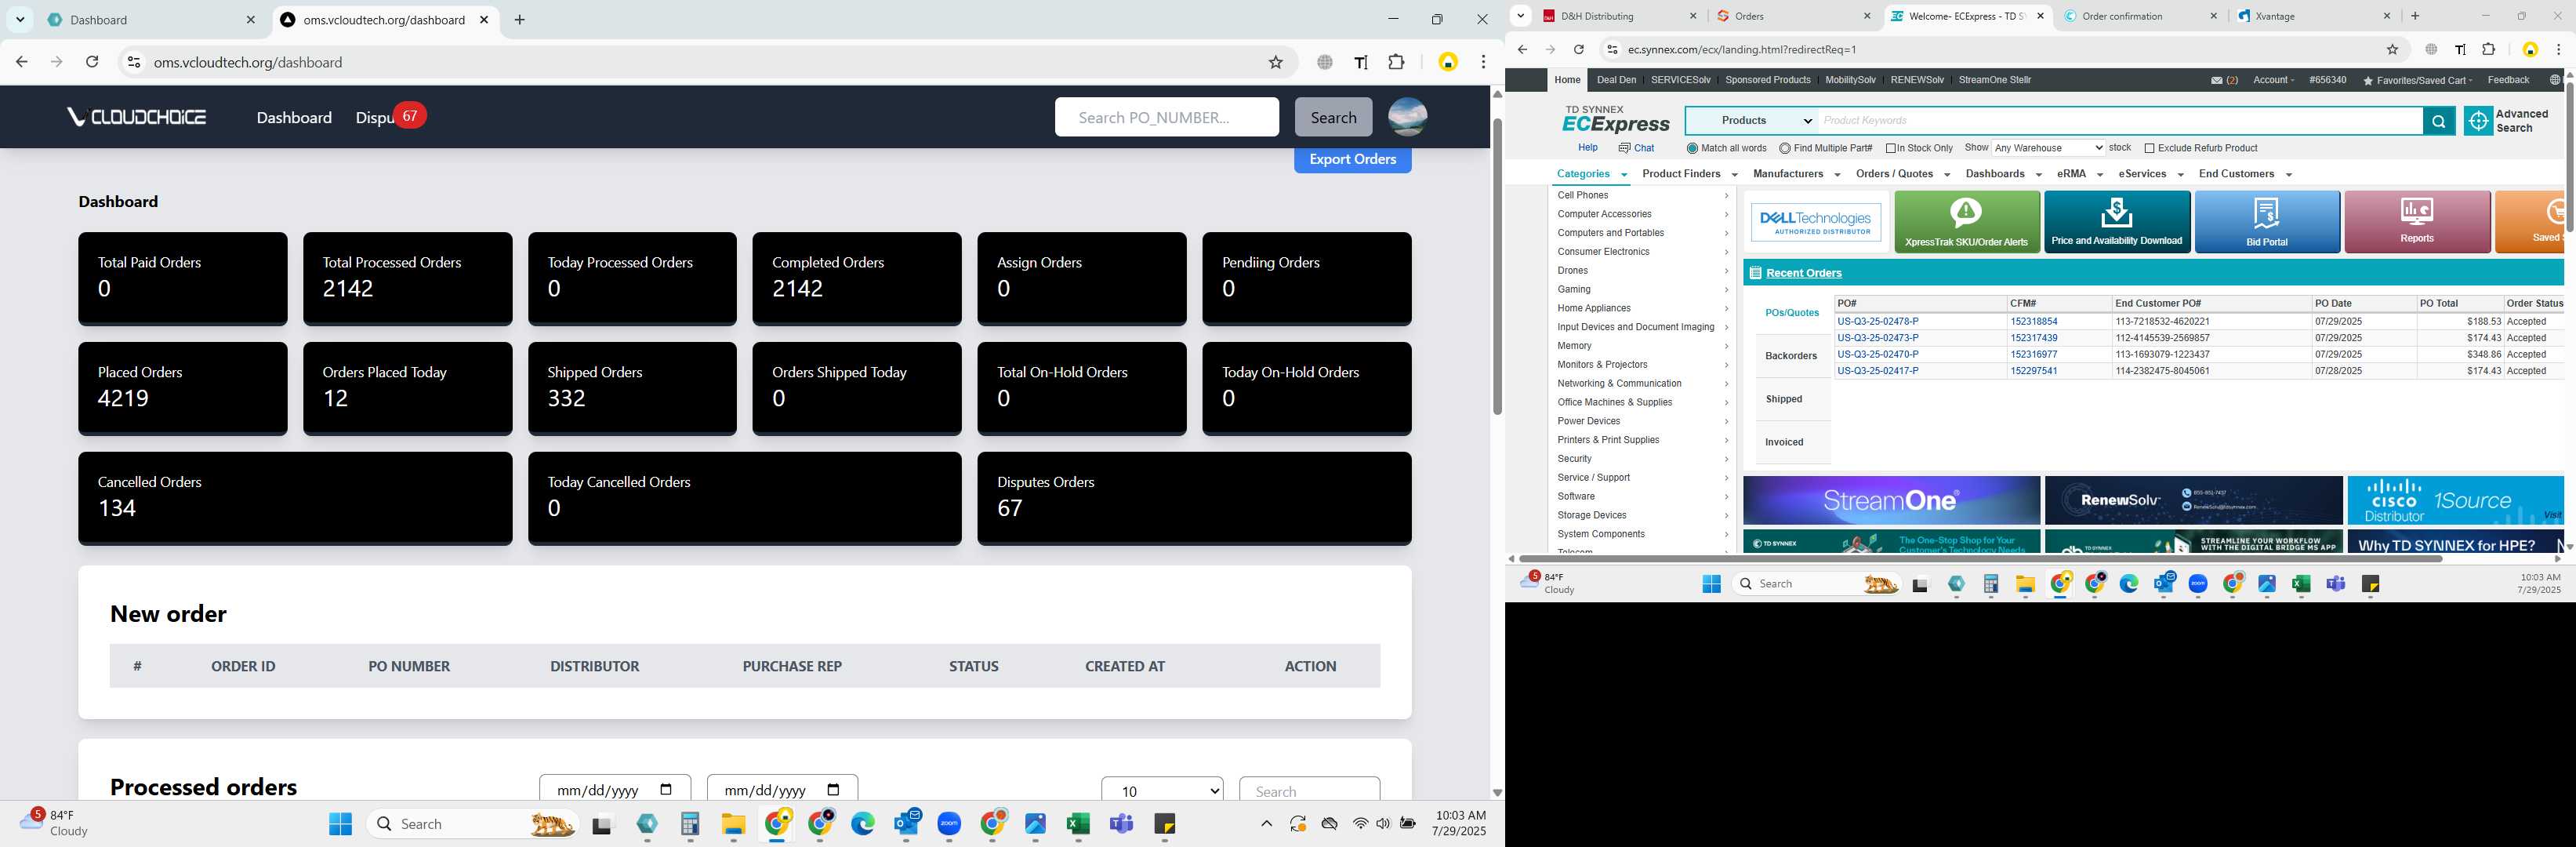The width and height of the screenshot is (2576, 847).
Task: Open the StreamOne banner
Action: point(1891,500)
